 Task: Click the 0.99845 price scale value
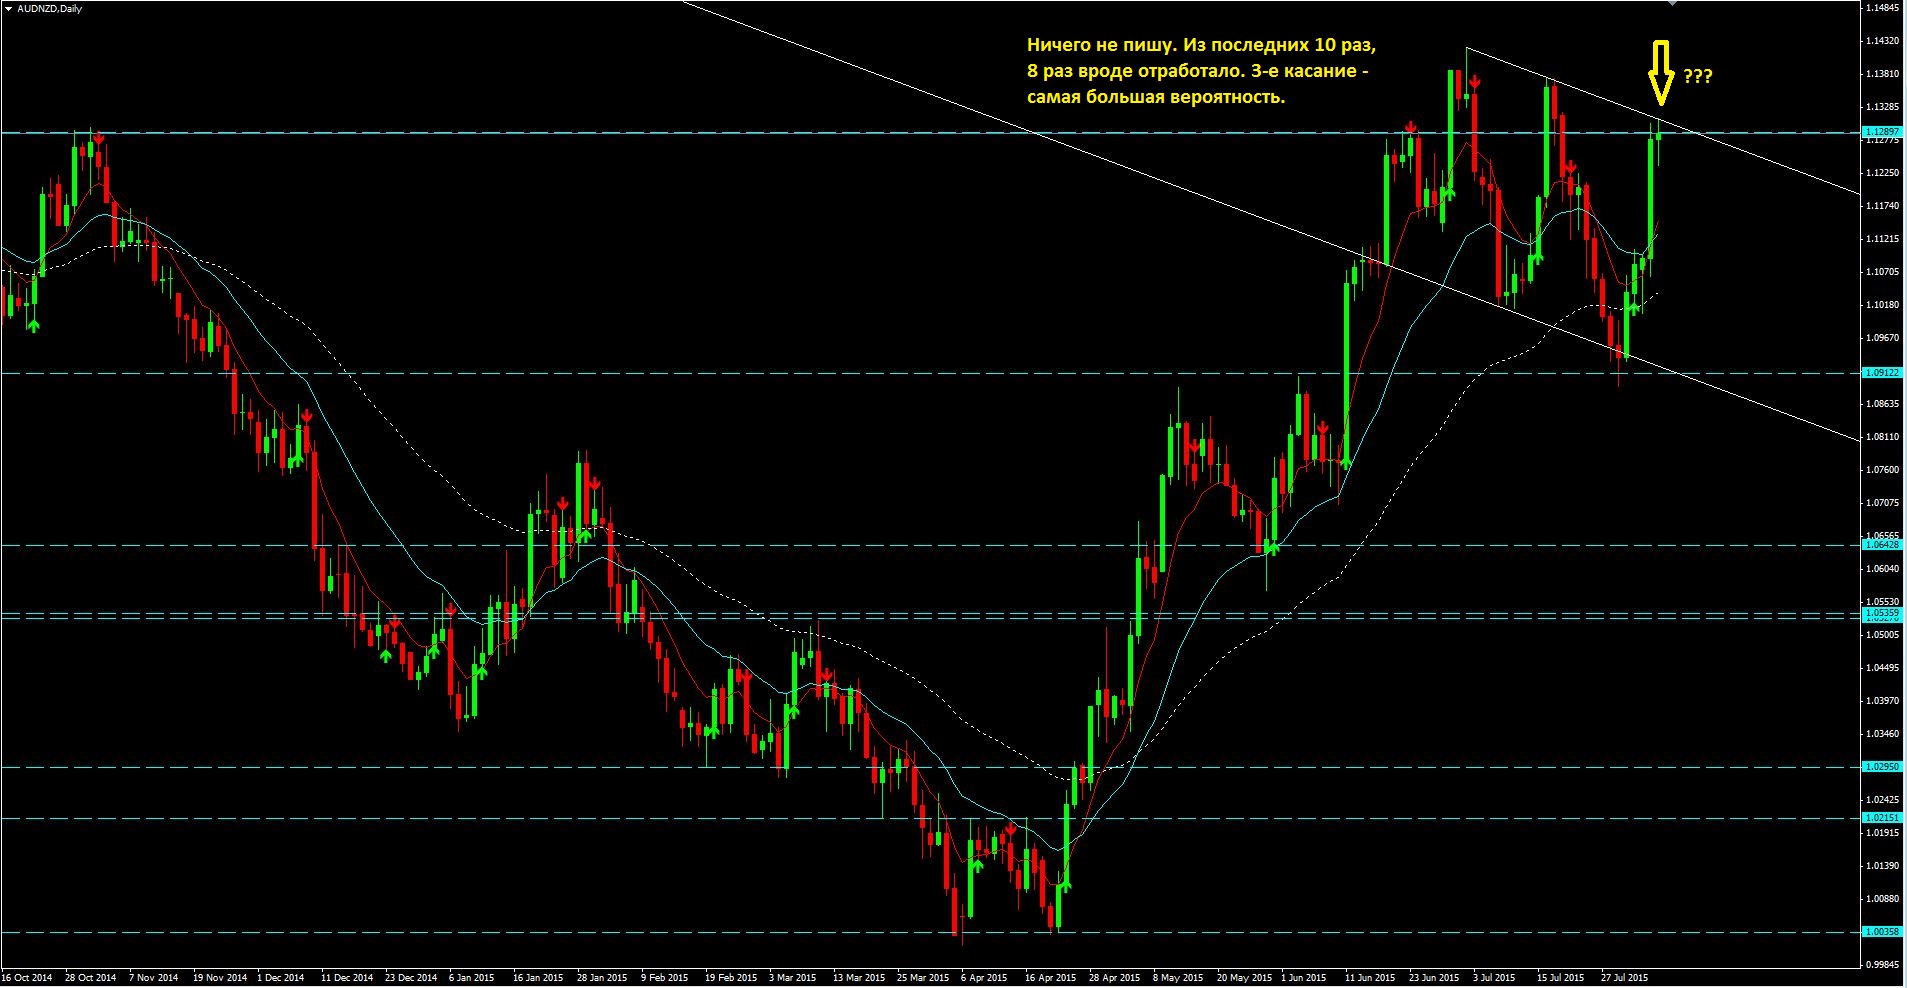1883,965
